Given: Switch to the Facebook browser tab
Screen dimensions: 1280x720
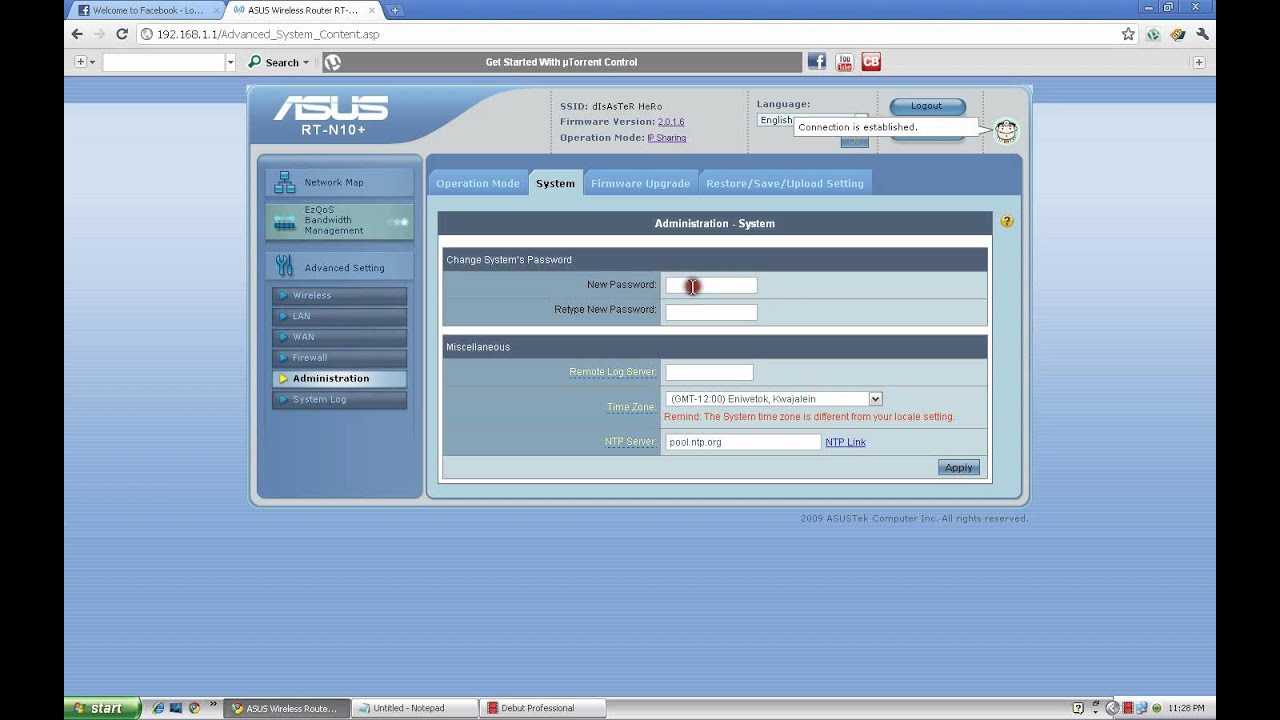Looking at the screenshot, I should [146, 10].
